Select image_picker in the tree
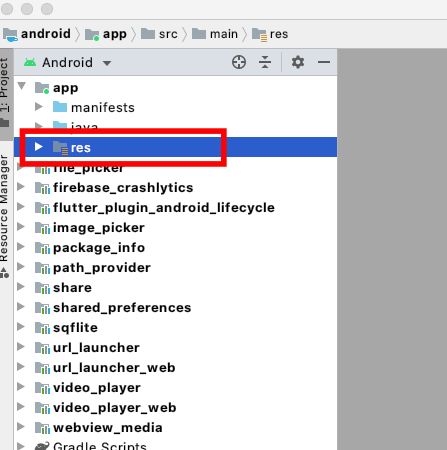 point(99,228)
